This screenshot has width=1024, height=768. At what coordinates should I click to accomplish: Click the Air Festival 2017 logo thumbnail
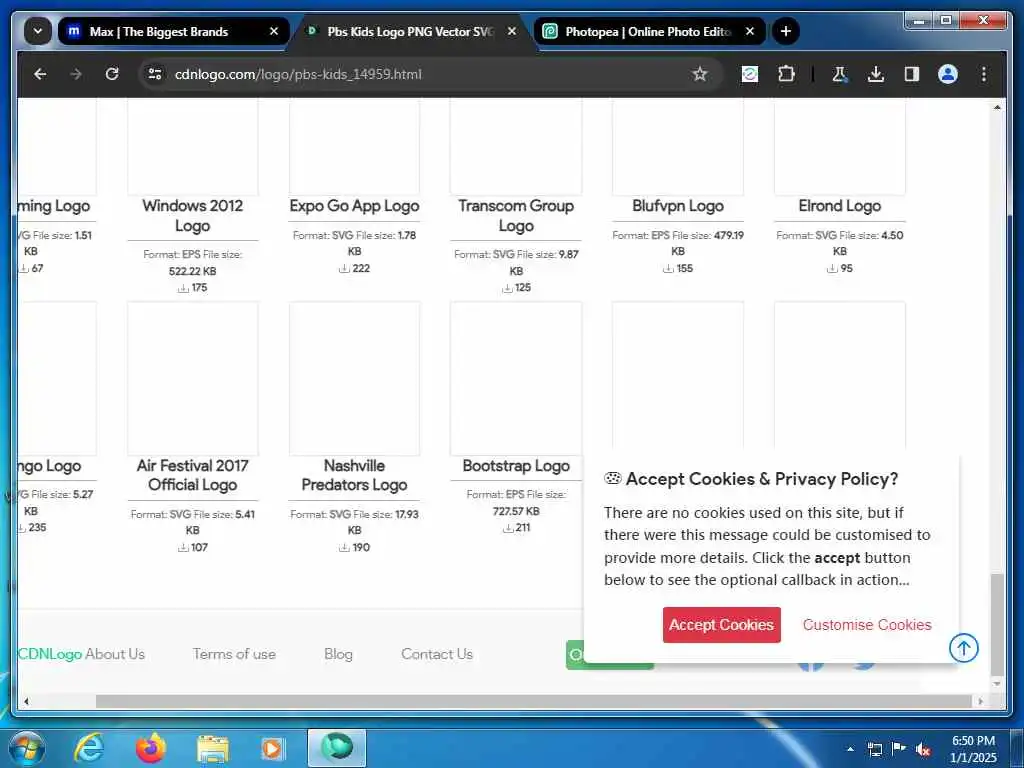point(193,378)
